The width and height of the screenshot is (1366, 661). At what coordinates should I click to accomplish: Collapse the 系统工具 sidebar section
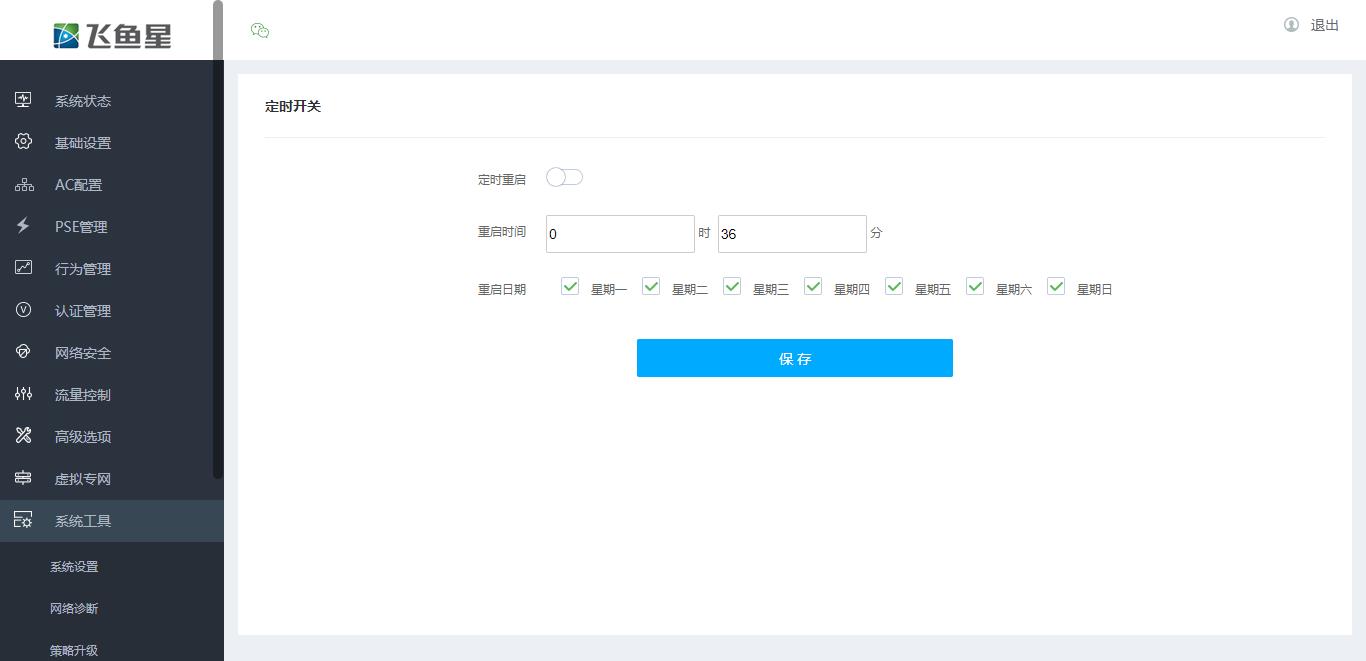(x=83, y=521)
